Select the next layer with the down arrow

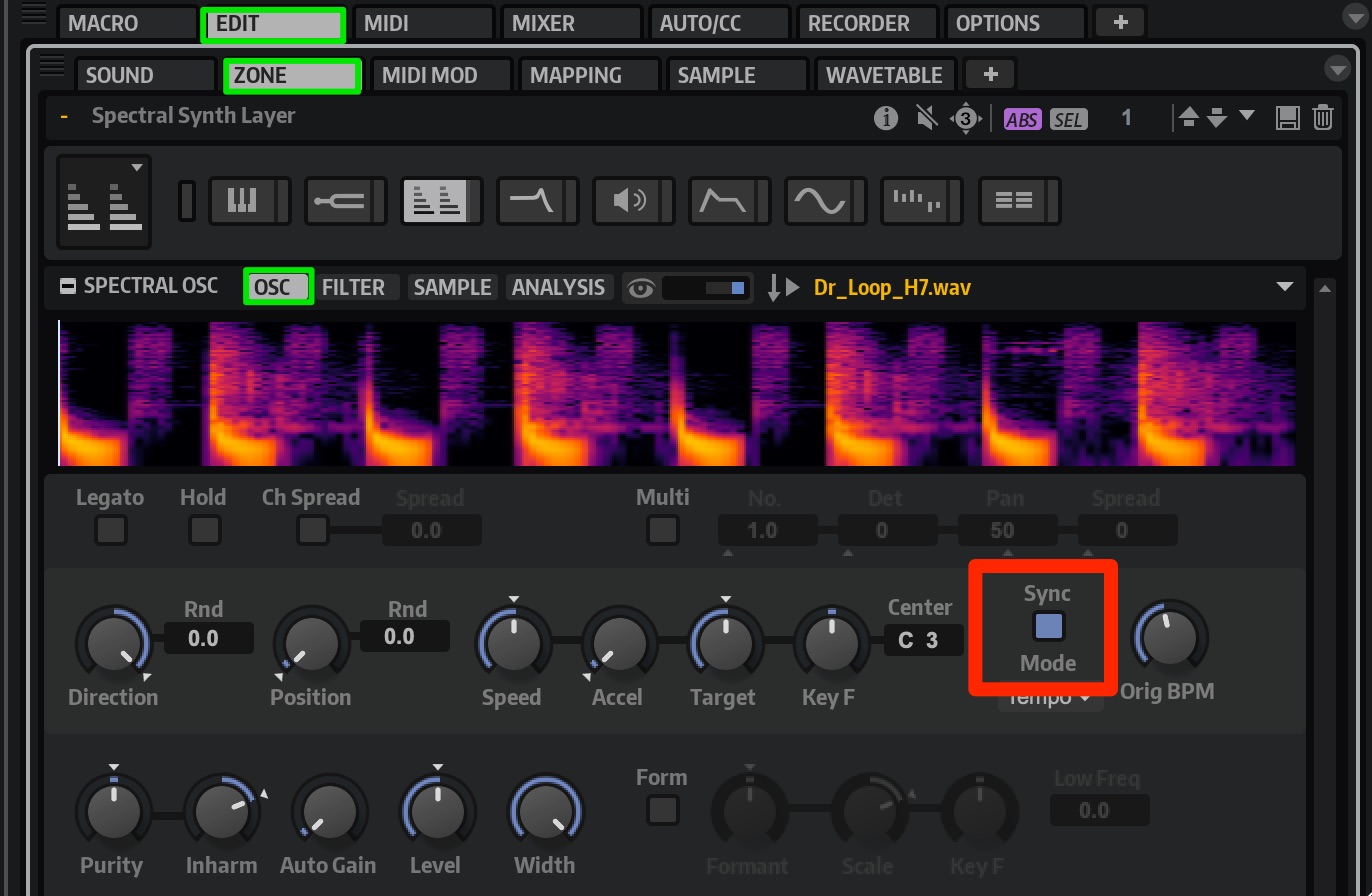[1216, 118]
